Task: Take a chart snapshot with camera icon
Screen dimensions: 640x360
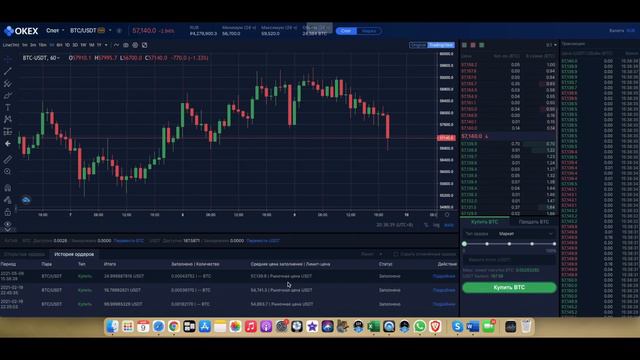Action: pyautogui.click(x=126, y=45)
